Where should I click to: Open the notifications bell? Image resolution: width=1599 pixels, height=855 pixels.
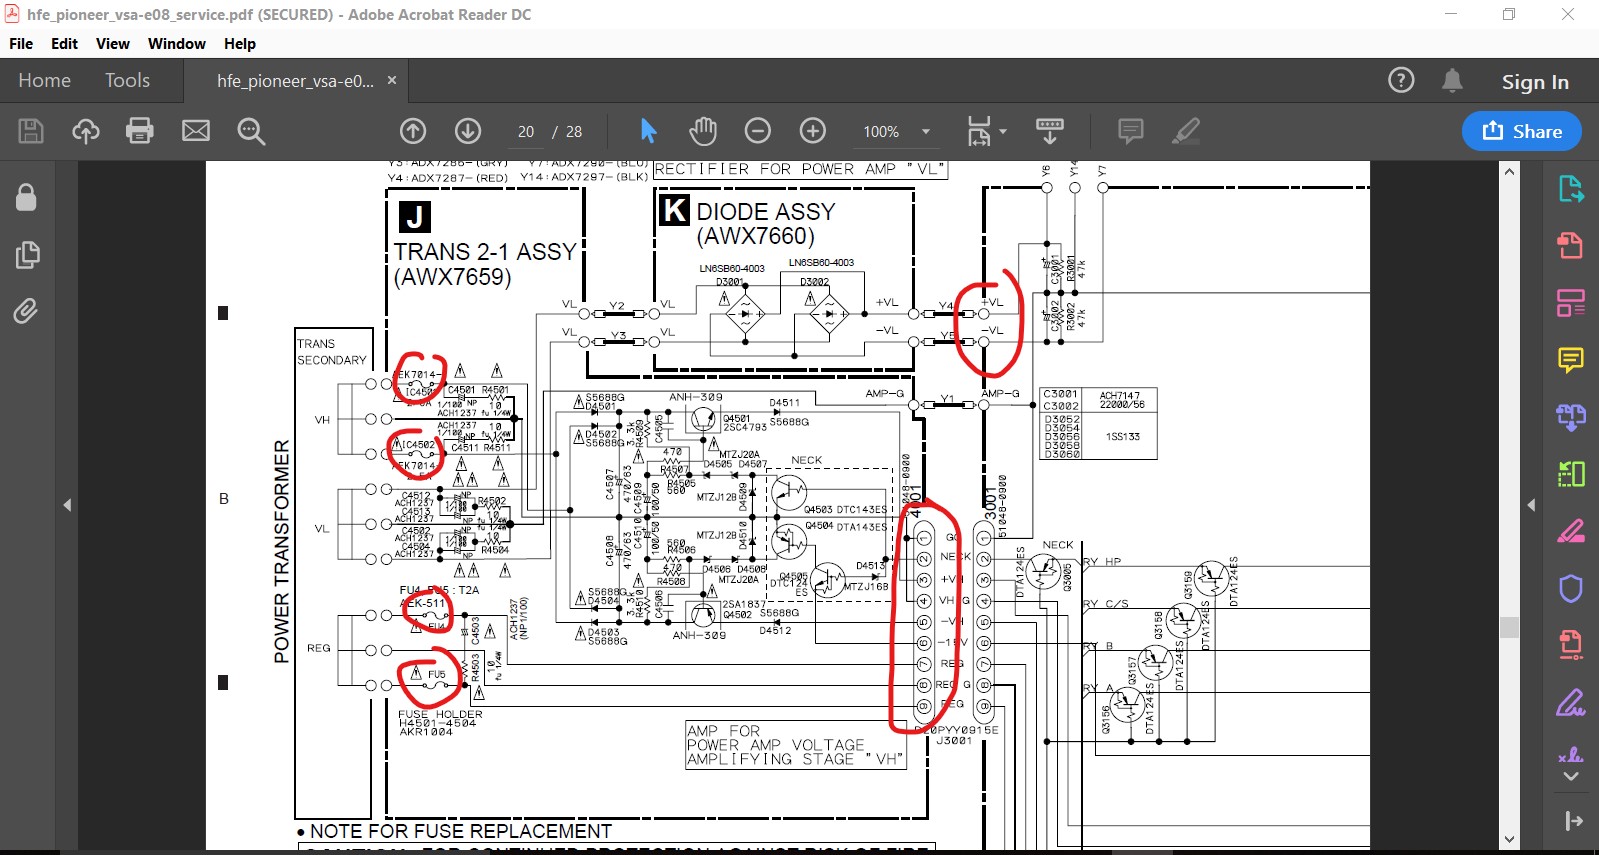tap(1452, 80)
